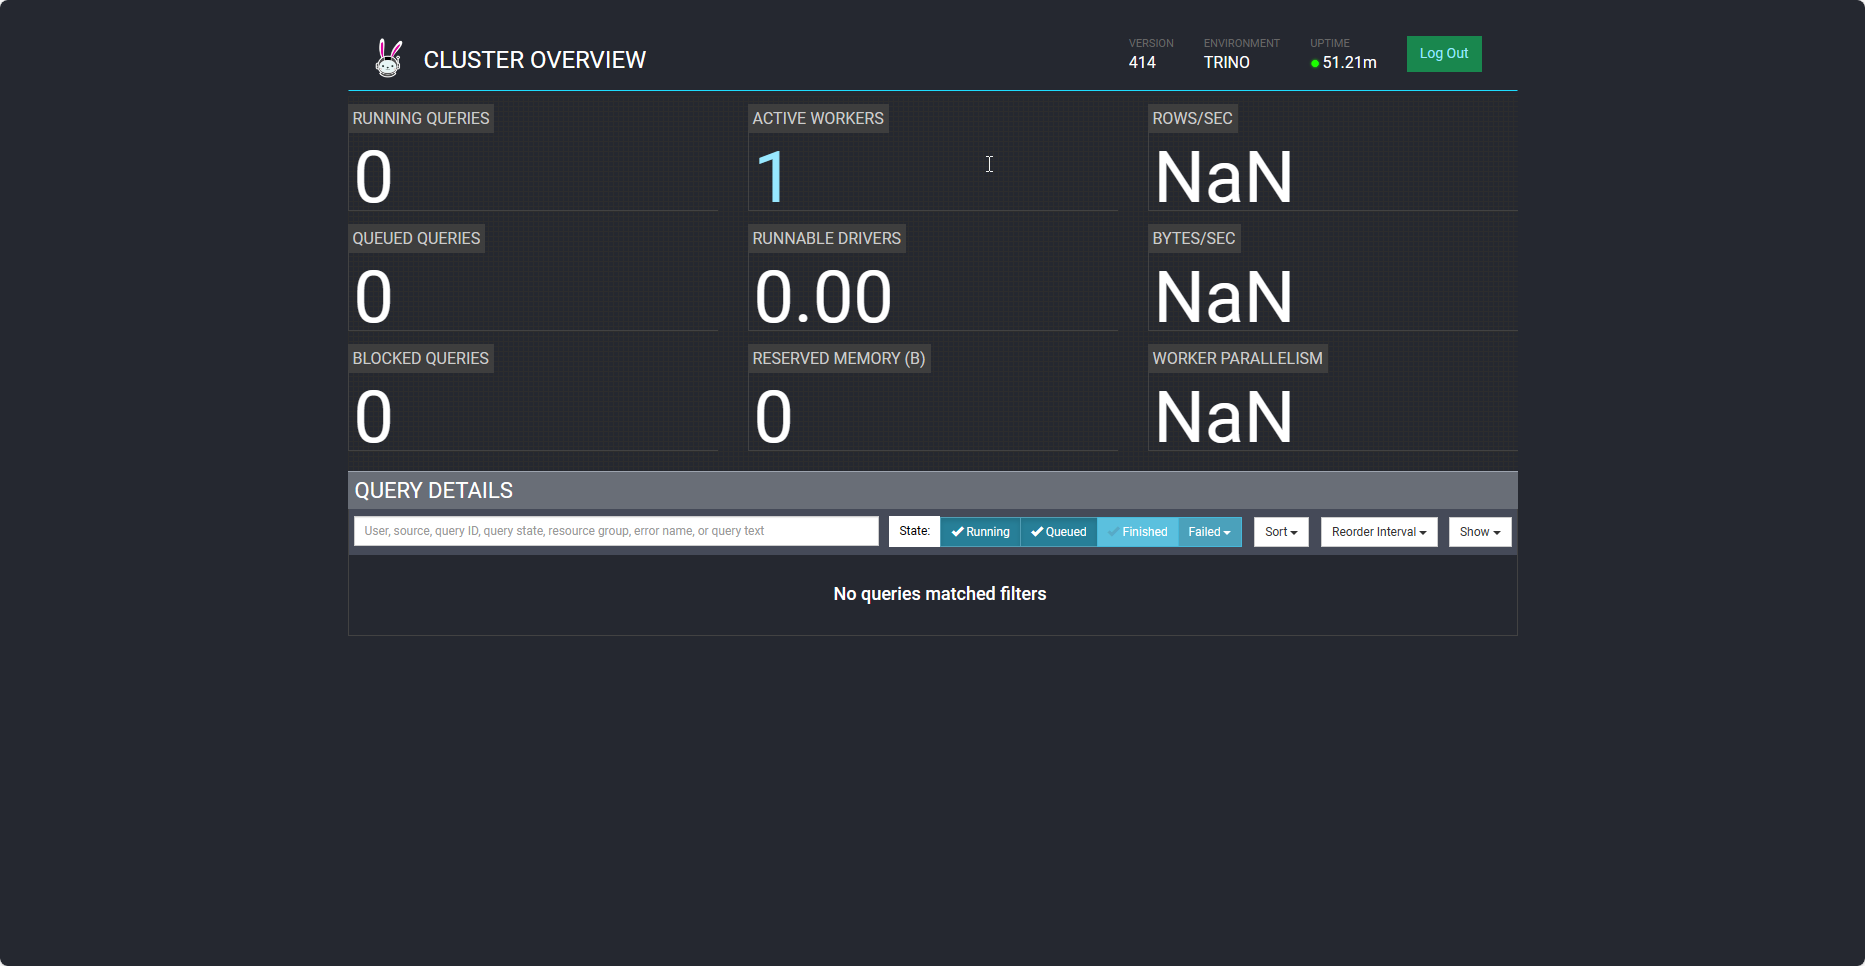Open the Failed state dropdown

pyautogui.click(x=1209, y=532)
